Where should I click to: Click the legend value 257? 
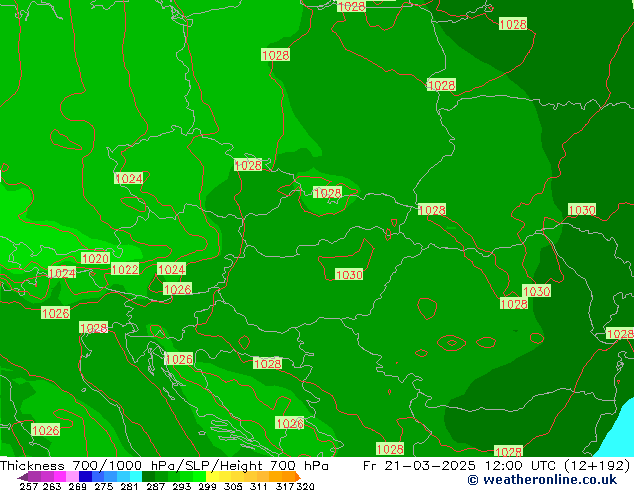pos(29,486)
